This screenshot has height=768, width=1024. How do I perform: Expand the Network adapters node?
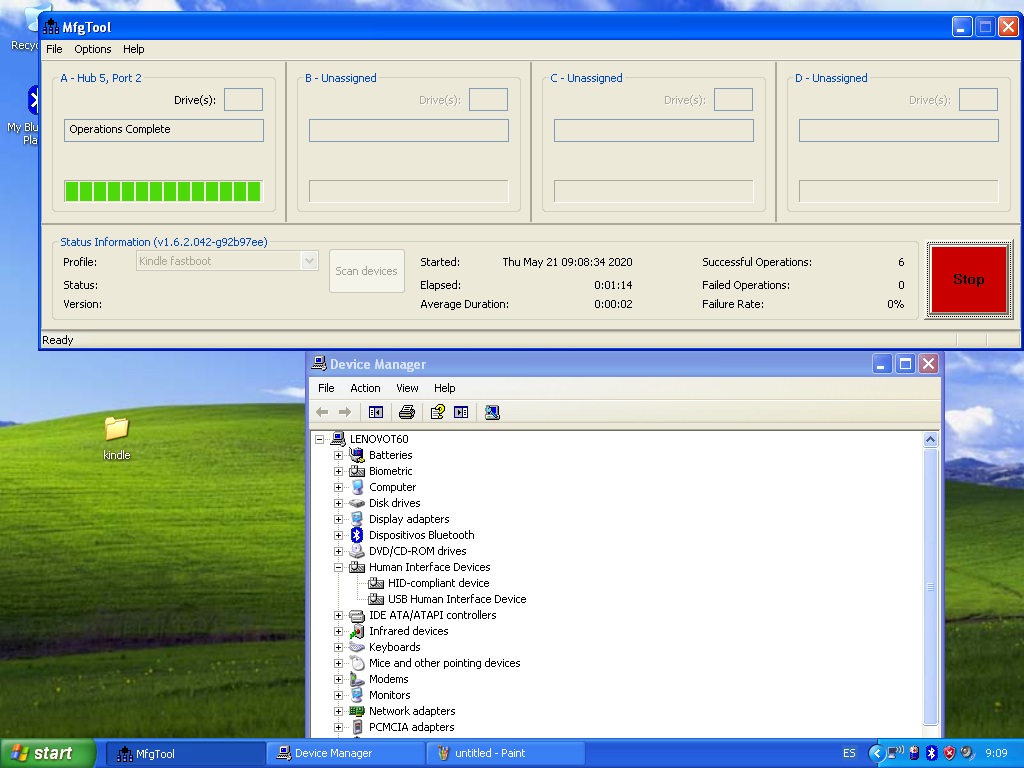click(x=338, y=711)
